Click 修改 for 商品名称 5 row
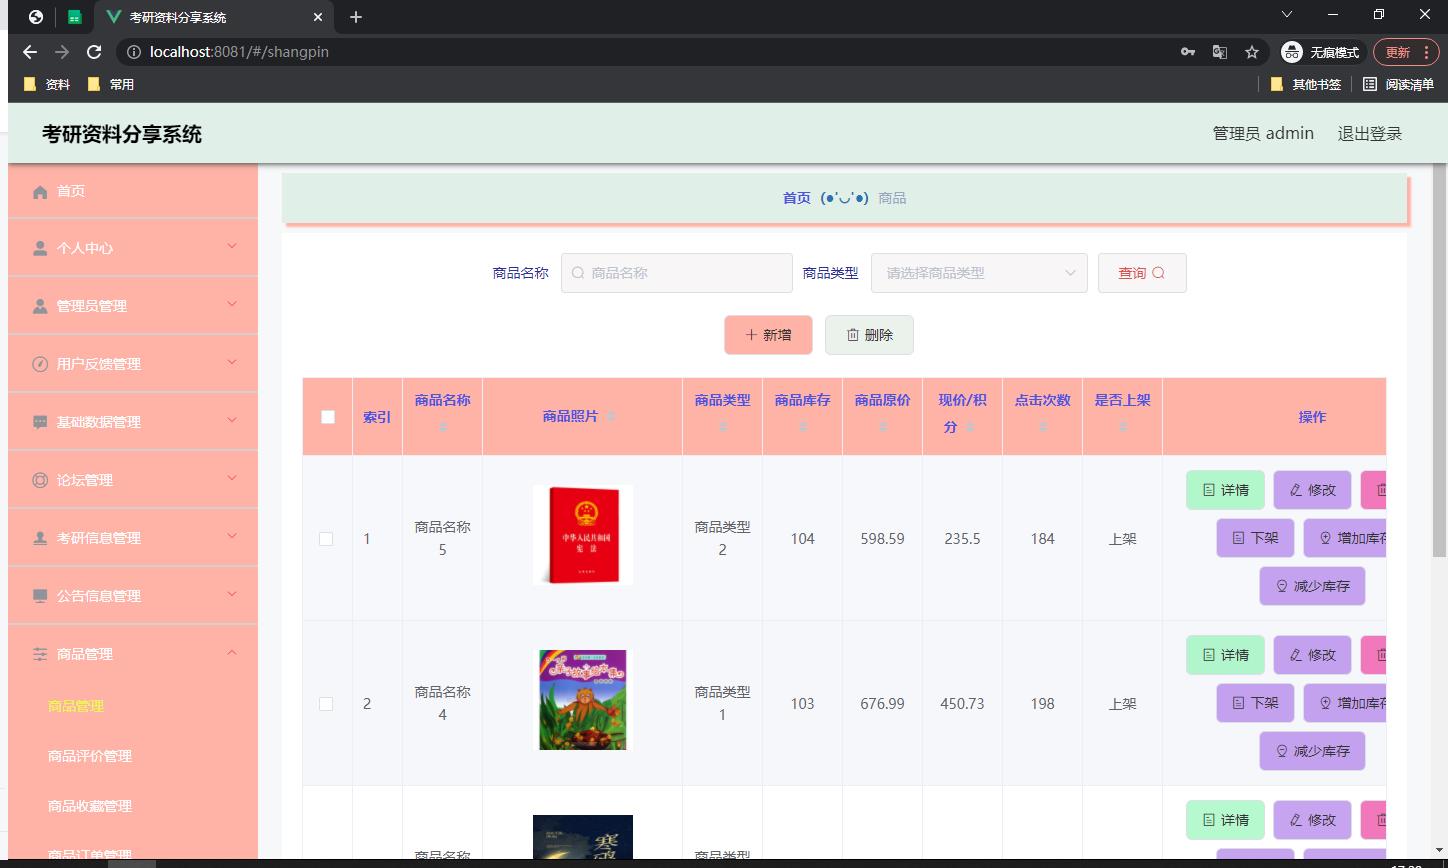The height and width of the screenshot is (868, 1448). [1312, 490]
